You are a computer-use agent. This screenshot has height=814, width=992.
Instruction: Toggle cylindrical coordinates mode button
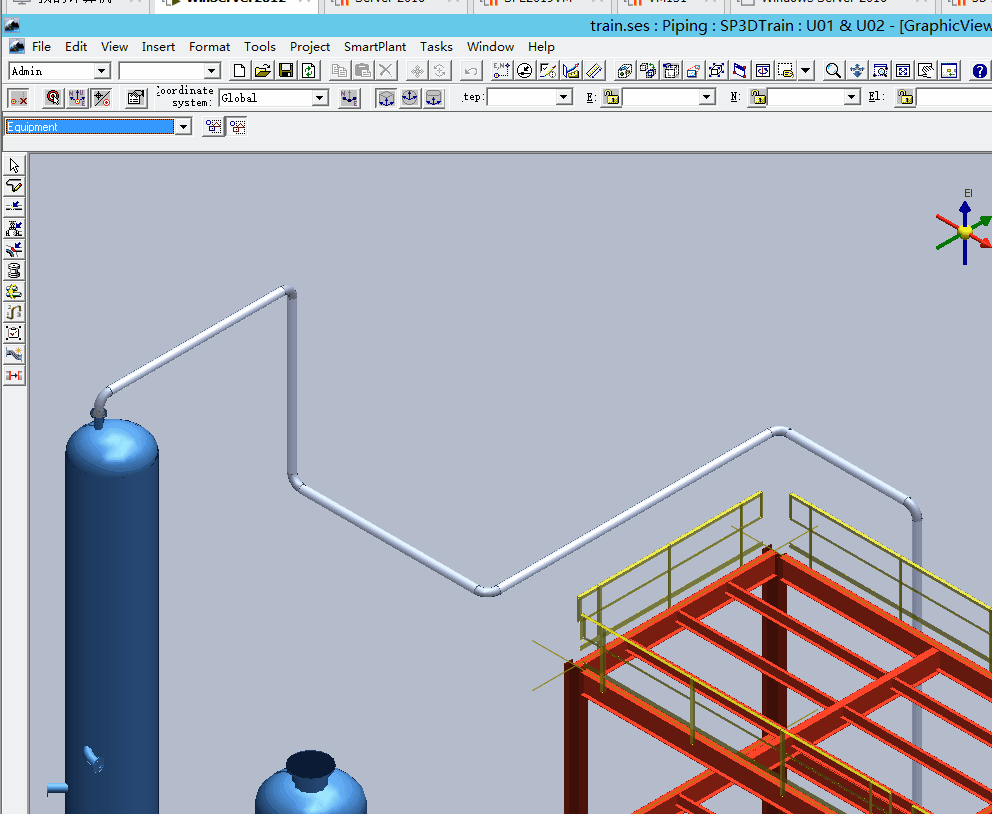point(434,98)
